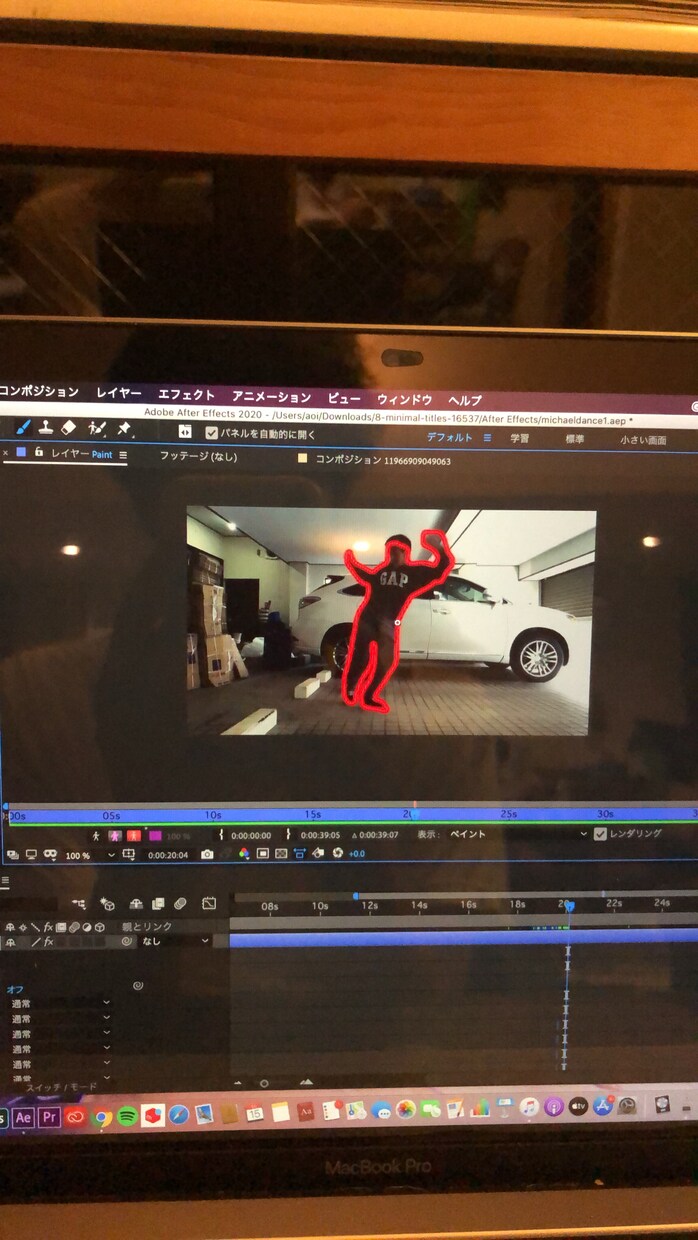Screen dimensions: 698x1240
Task: Click the magenta overlay color swatch
Action: point(155,835)
